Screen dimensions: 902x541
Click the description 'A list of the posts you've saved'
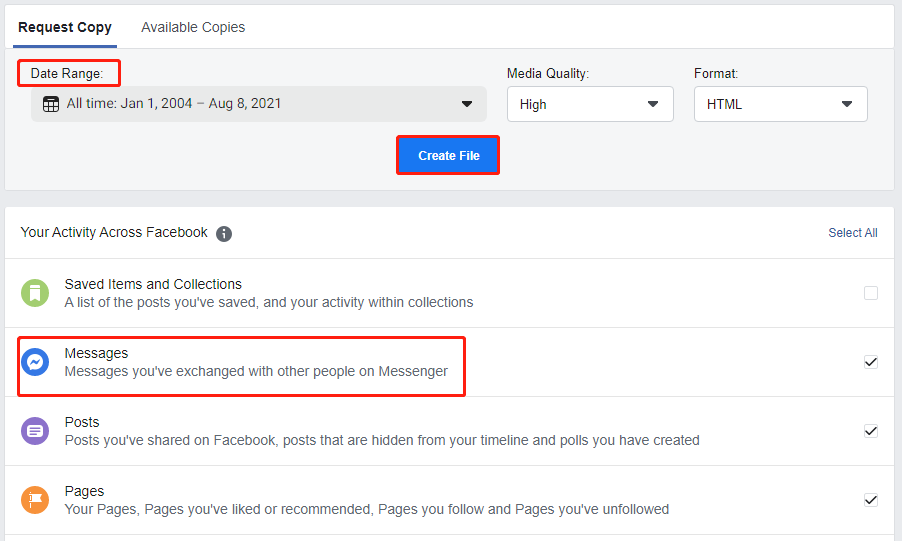(269, 302)
